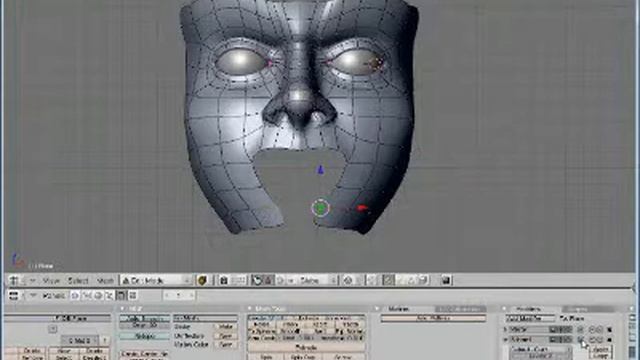
Task: Toggle Mirror apply-to-editing-cage icon
Action: pos(581,329)
